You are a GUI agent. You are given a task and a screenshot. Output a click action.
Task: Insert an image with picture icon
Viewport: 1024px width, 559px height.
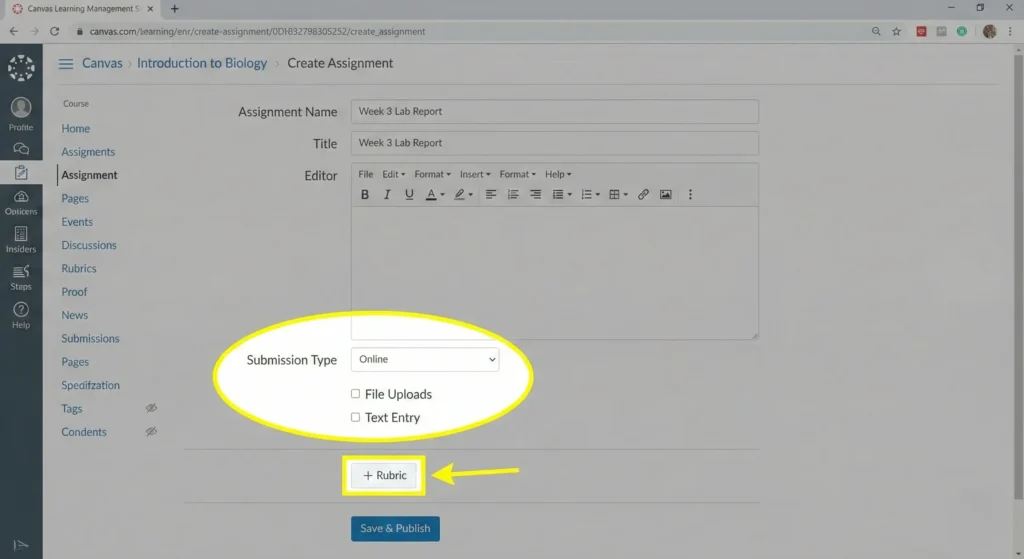(665, 195)
